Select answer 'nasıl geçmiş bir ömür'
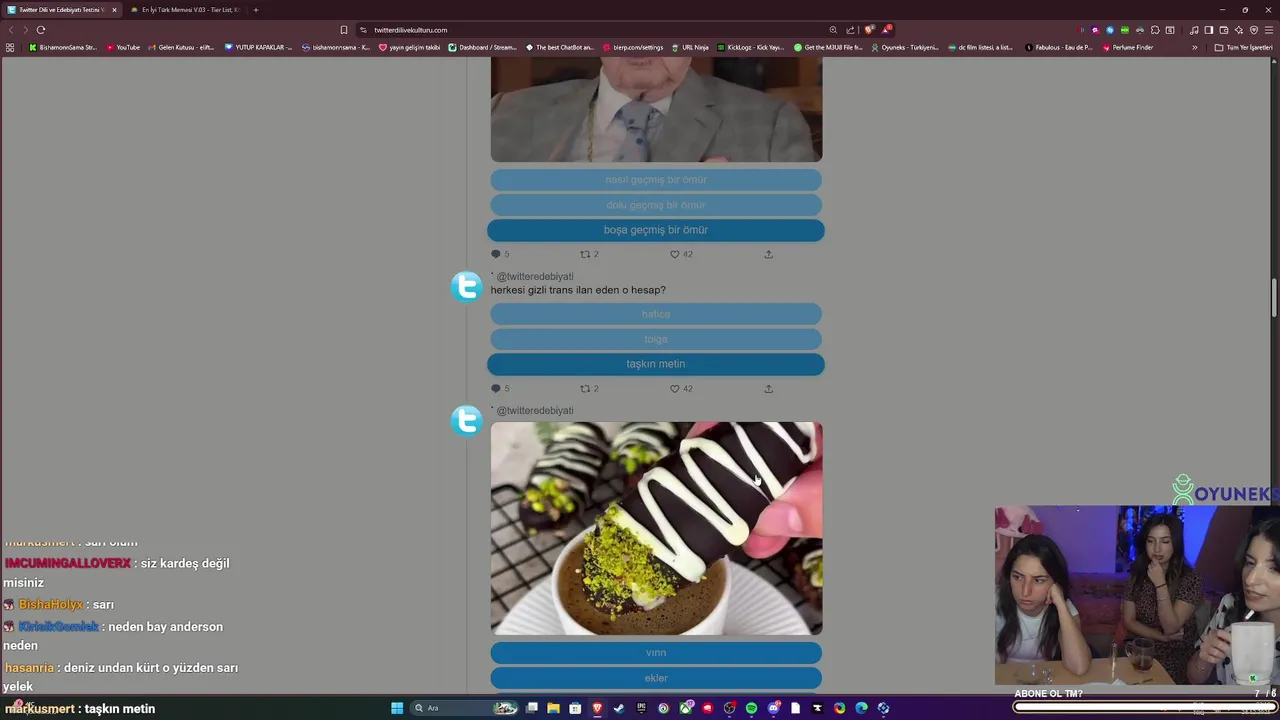The height and width of the screenshot is (720, 1280). coord(656,180)
